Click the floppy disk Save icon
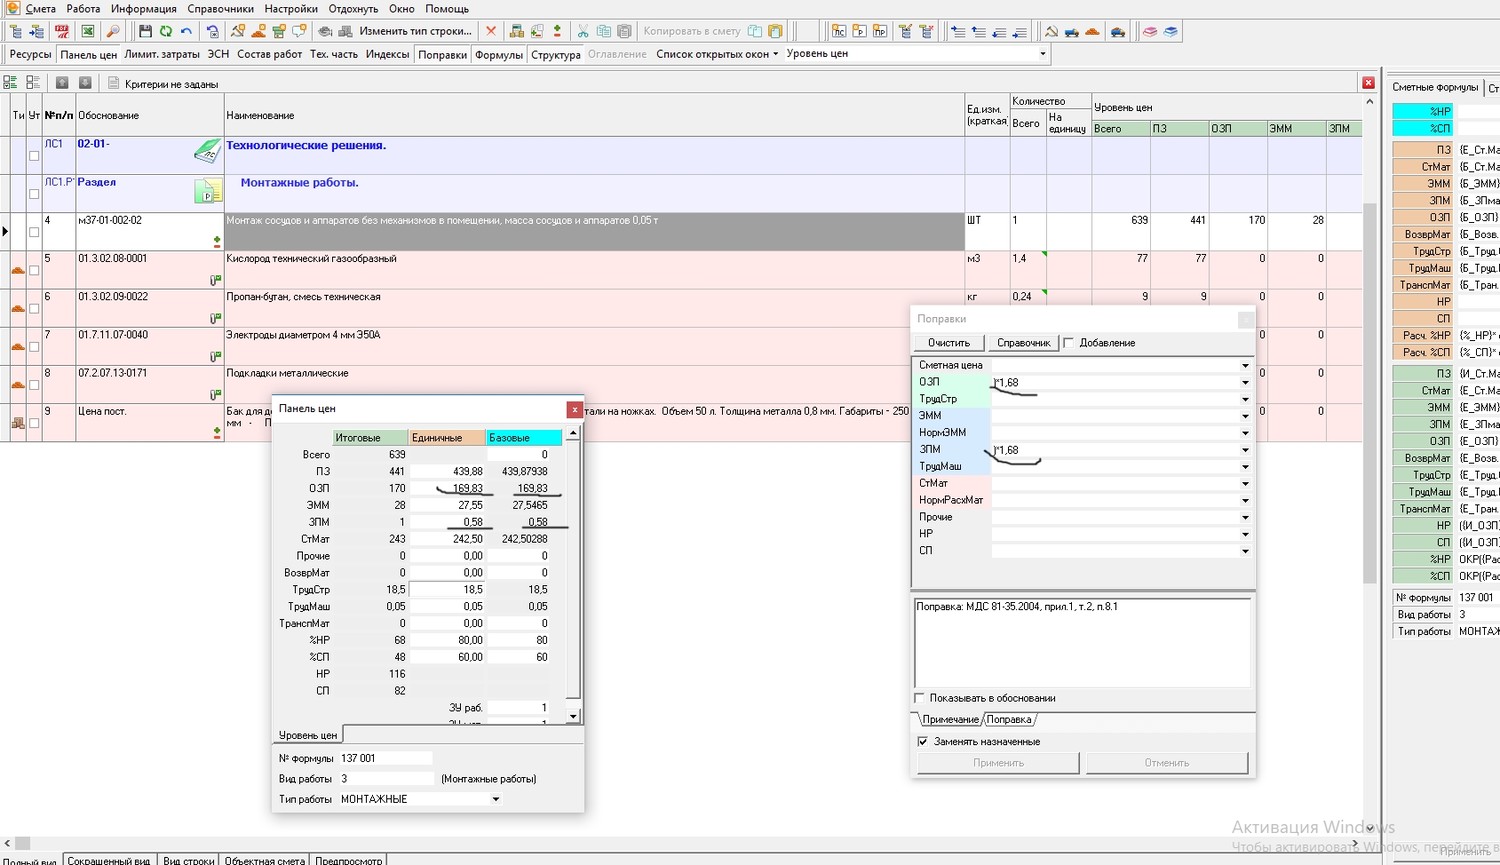This screenshot has height=865, width=1500. pos(145,32)
